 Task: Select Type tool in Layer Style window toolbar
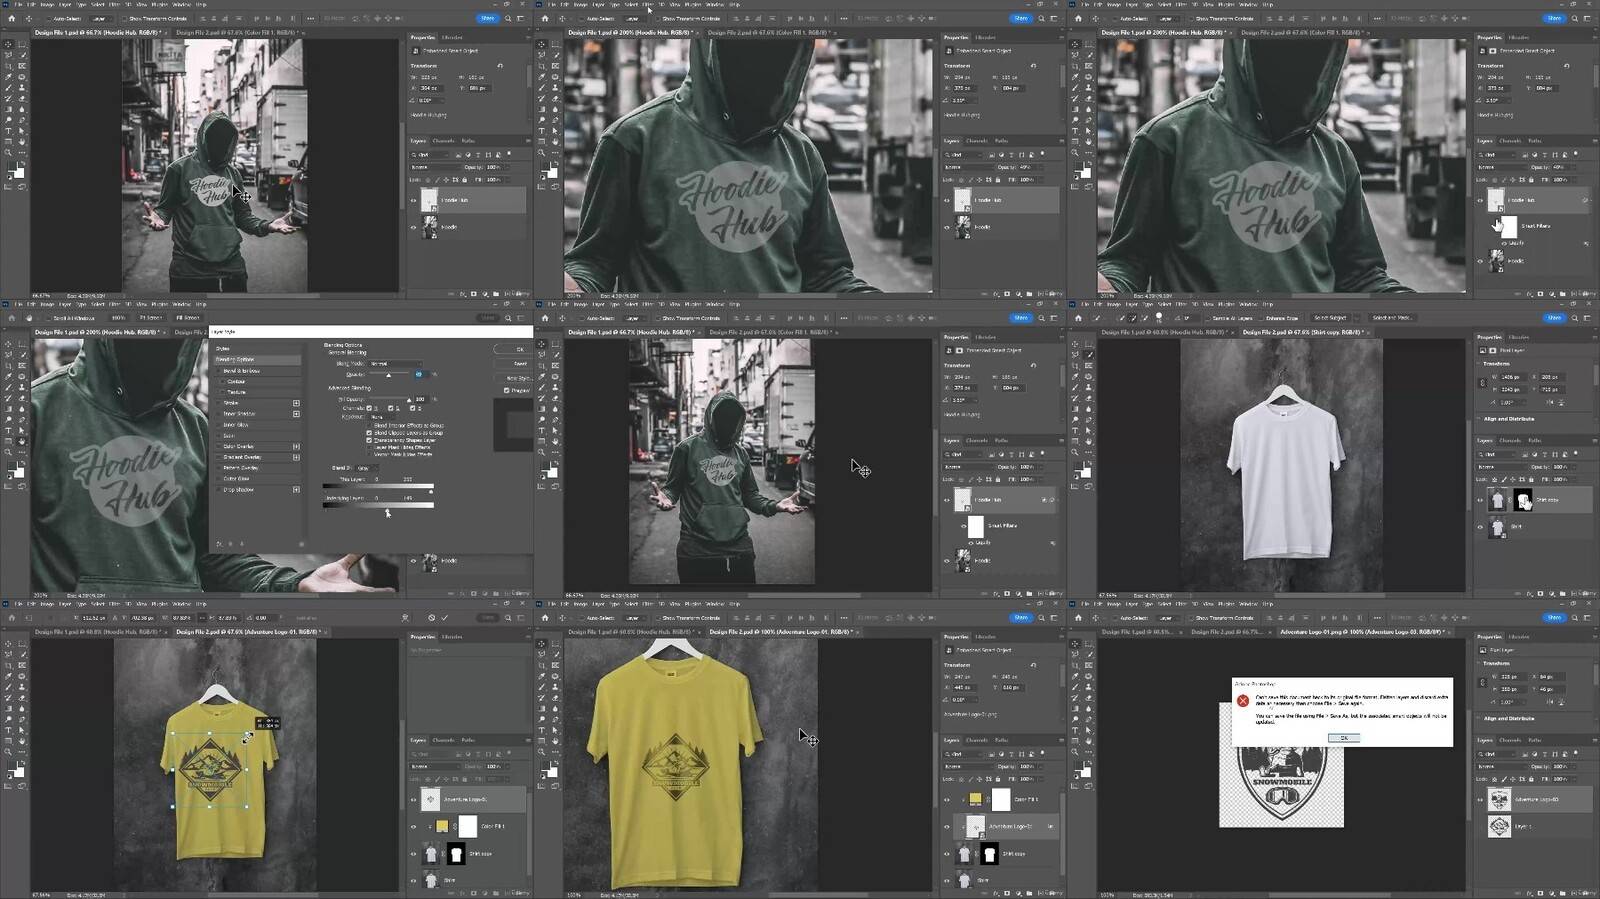tap(8, 430)
